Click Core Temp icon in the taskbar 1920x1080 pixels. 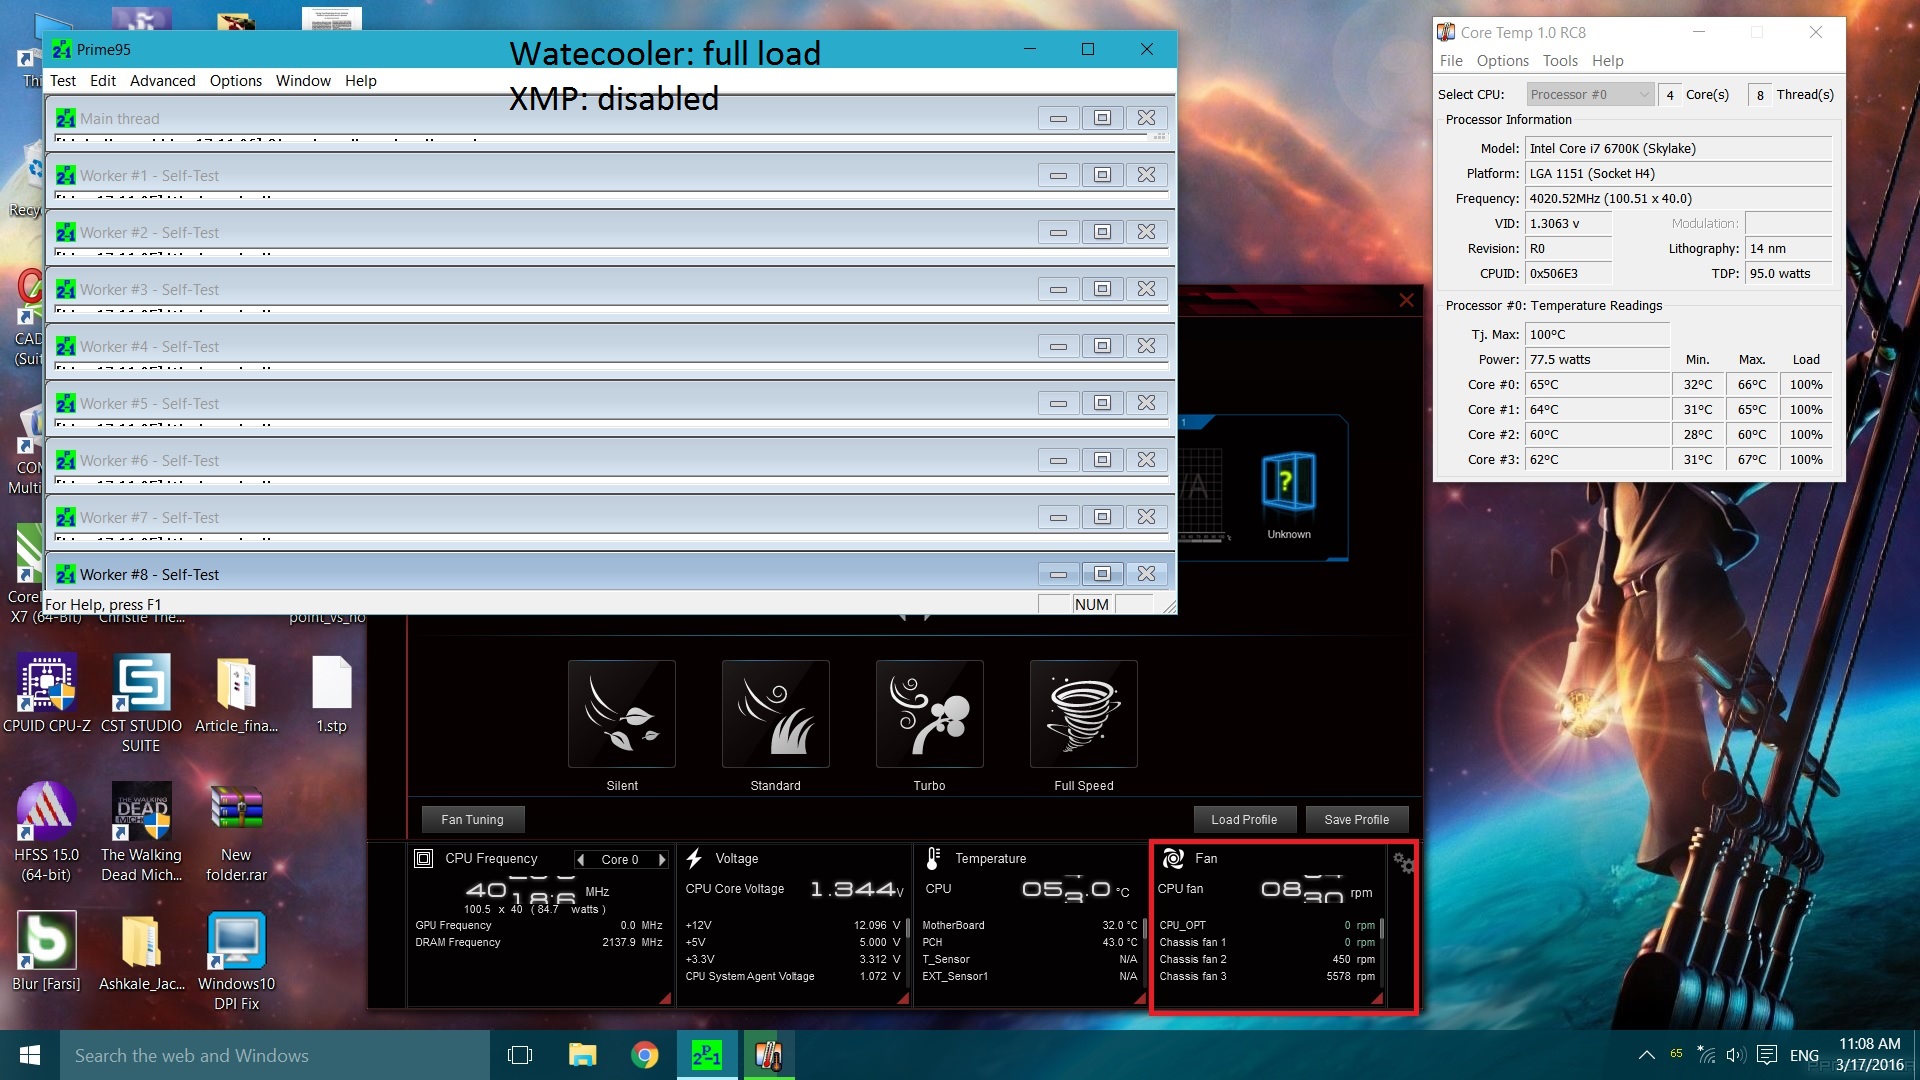(x=768, y=1055)
